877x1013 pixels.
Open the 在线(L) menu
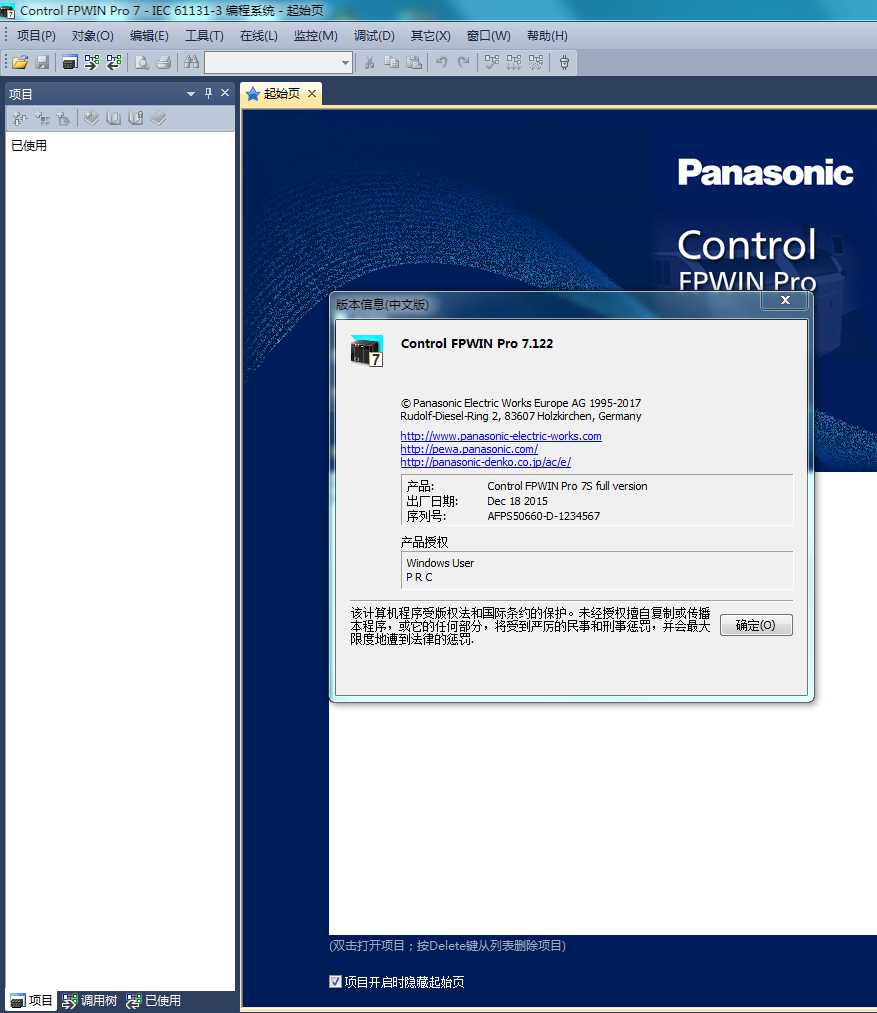point(258,36)
